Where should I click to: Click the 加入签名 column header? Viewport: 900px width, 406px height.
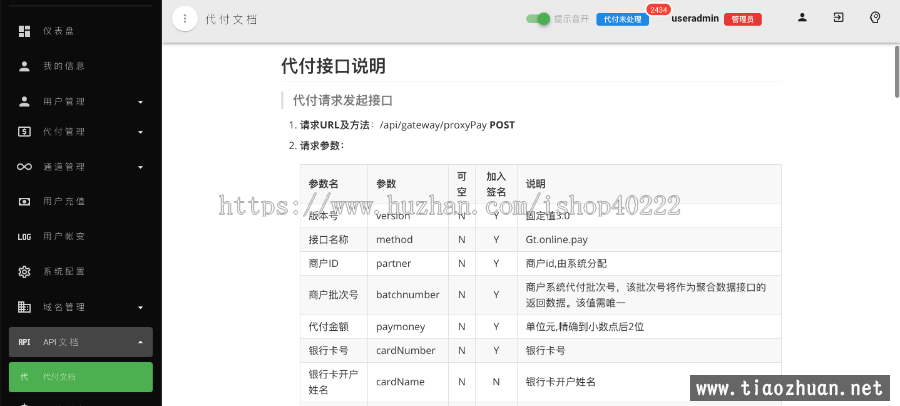tap(496, 184)
